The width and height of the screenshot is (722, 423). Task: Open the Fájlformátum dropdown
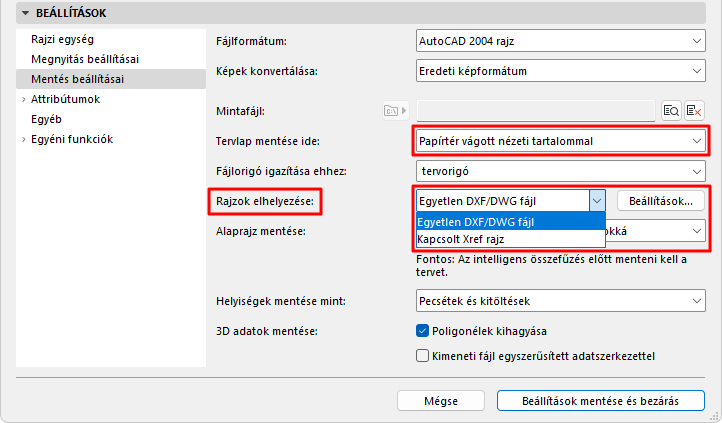click(x=560, y=41)
